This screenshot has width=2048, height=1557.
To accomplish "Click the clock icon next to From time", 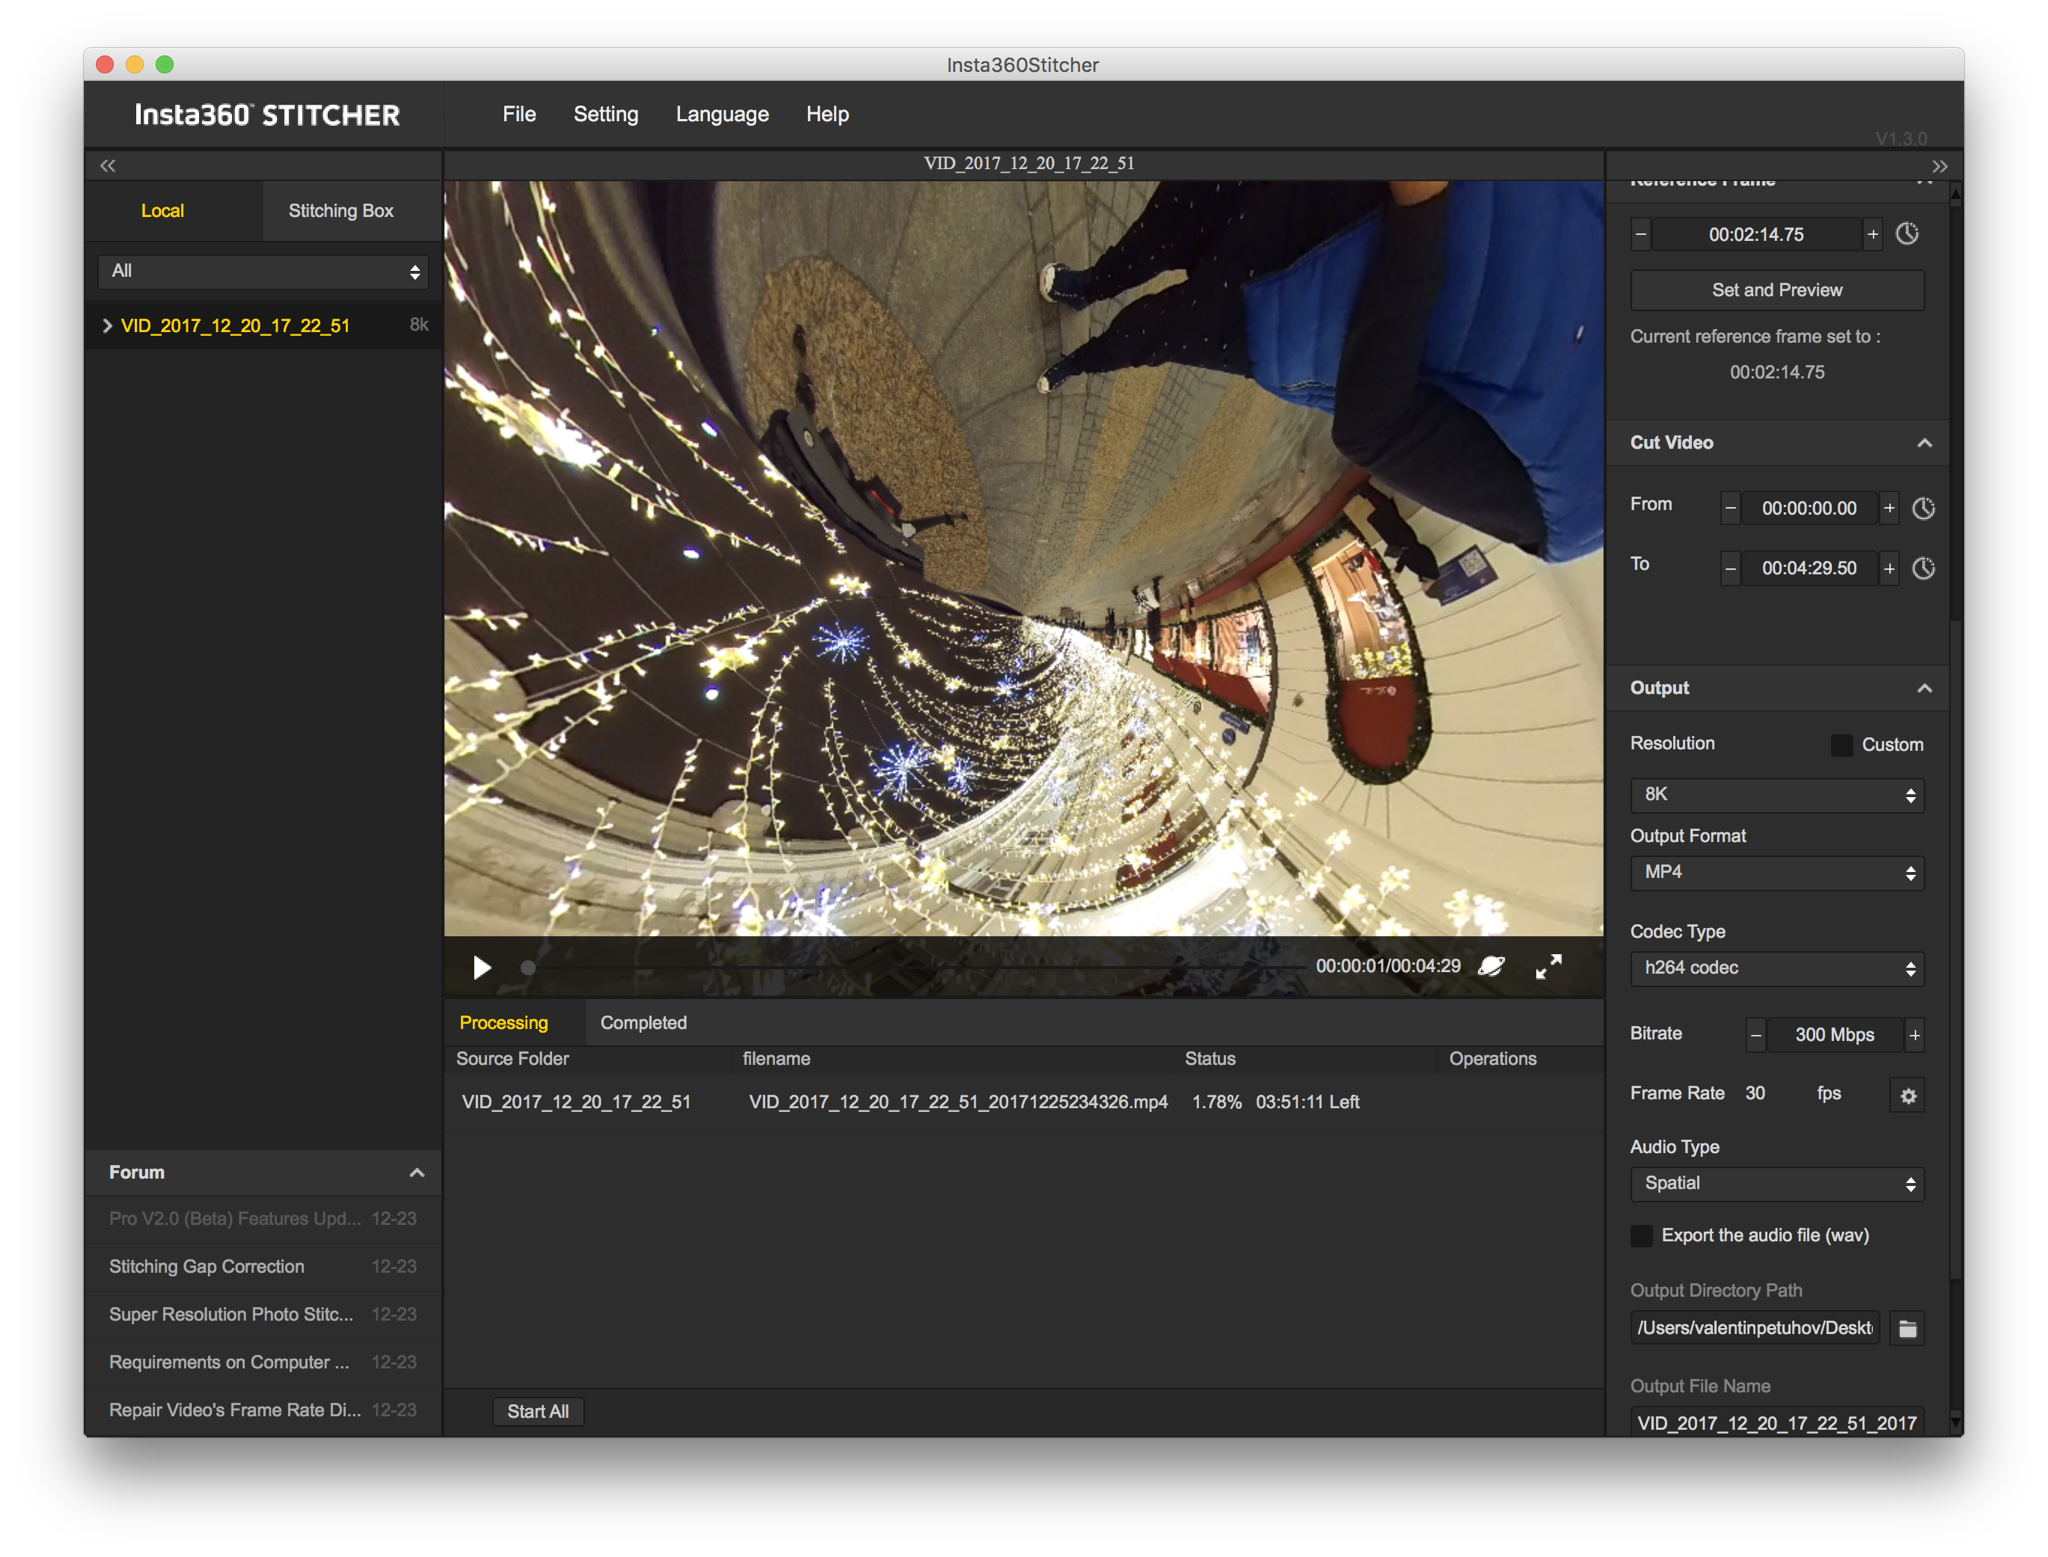I will [1923, 508].
